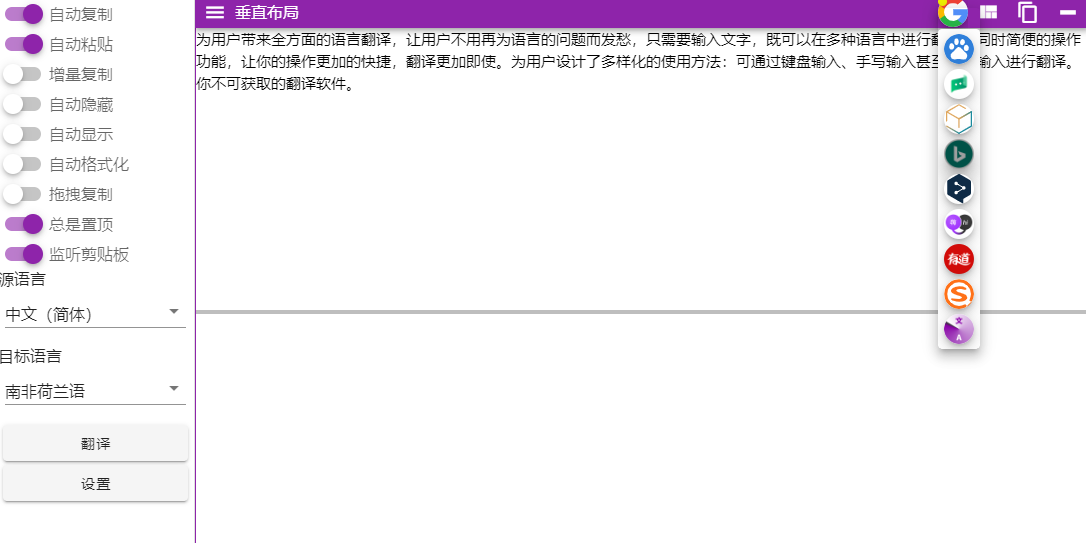
Task: Click into the source text area
Action: pos(641,170)
